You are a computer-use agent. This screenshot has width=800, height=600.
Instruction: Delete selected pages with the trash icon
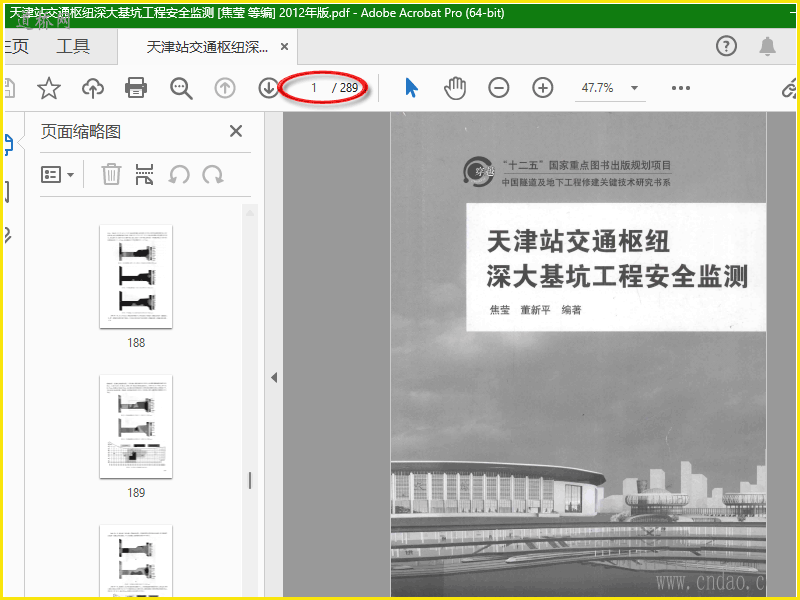pos(111,174)
